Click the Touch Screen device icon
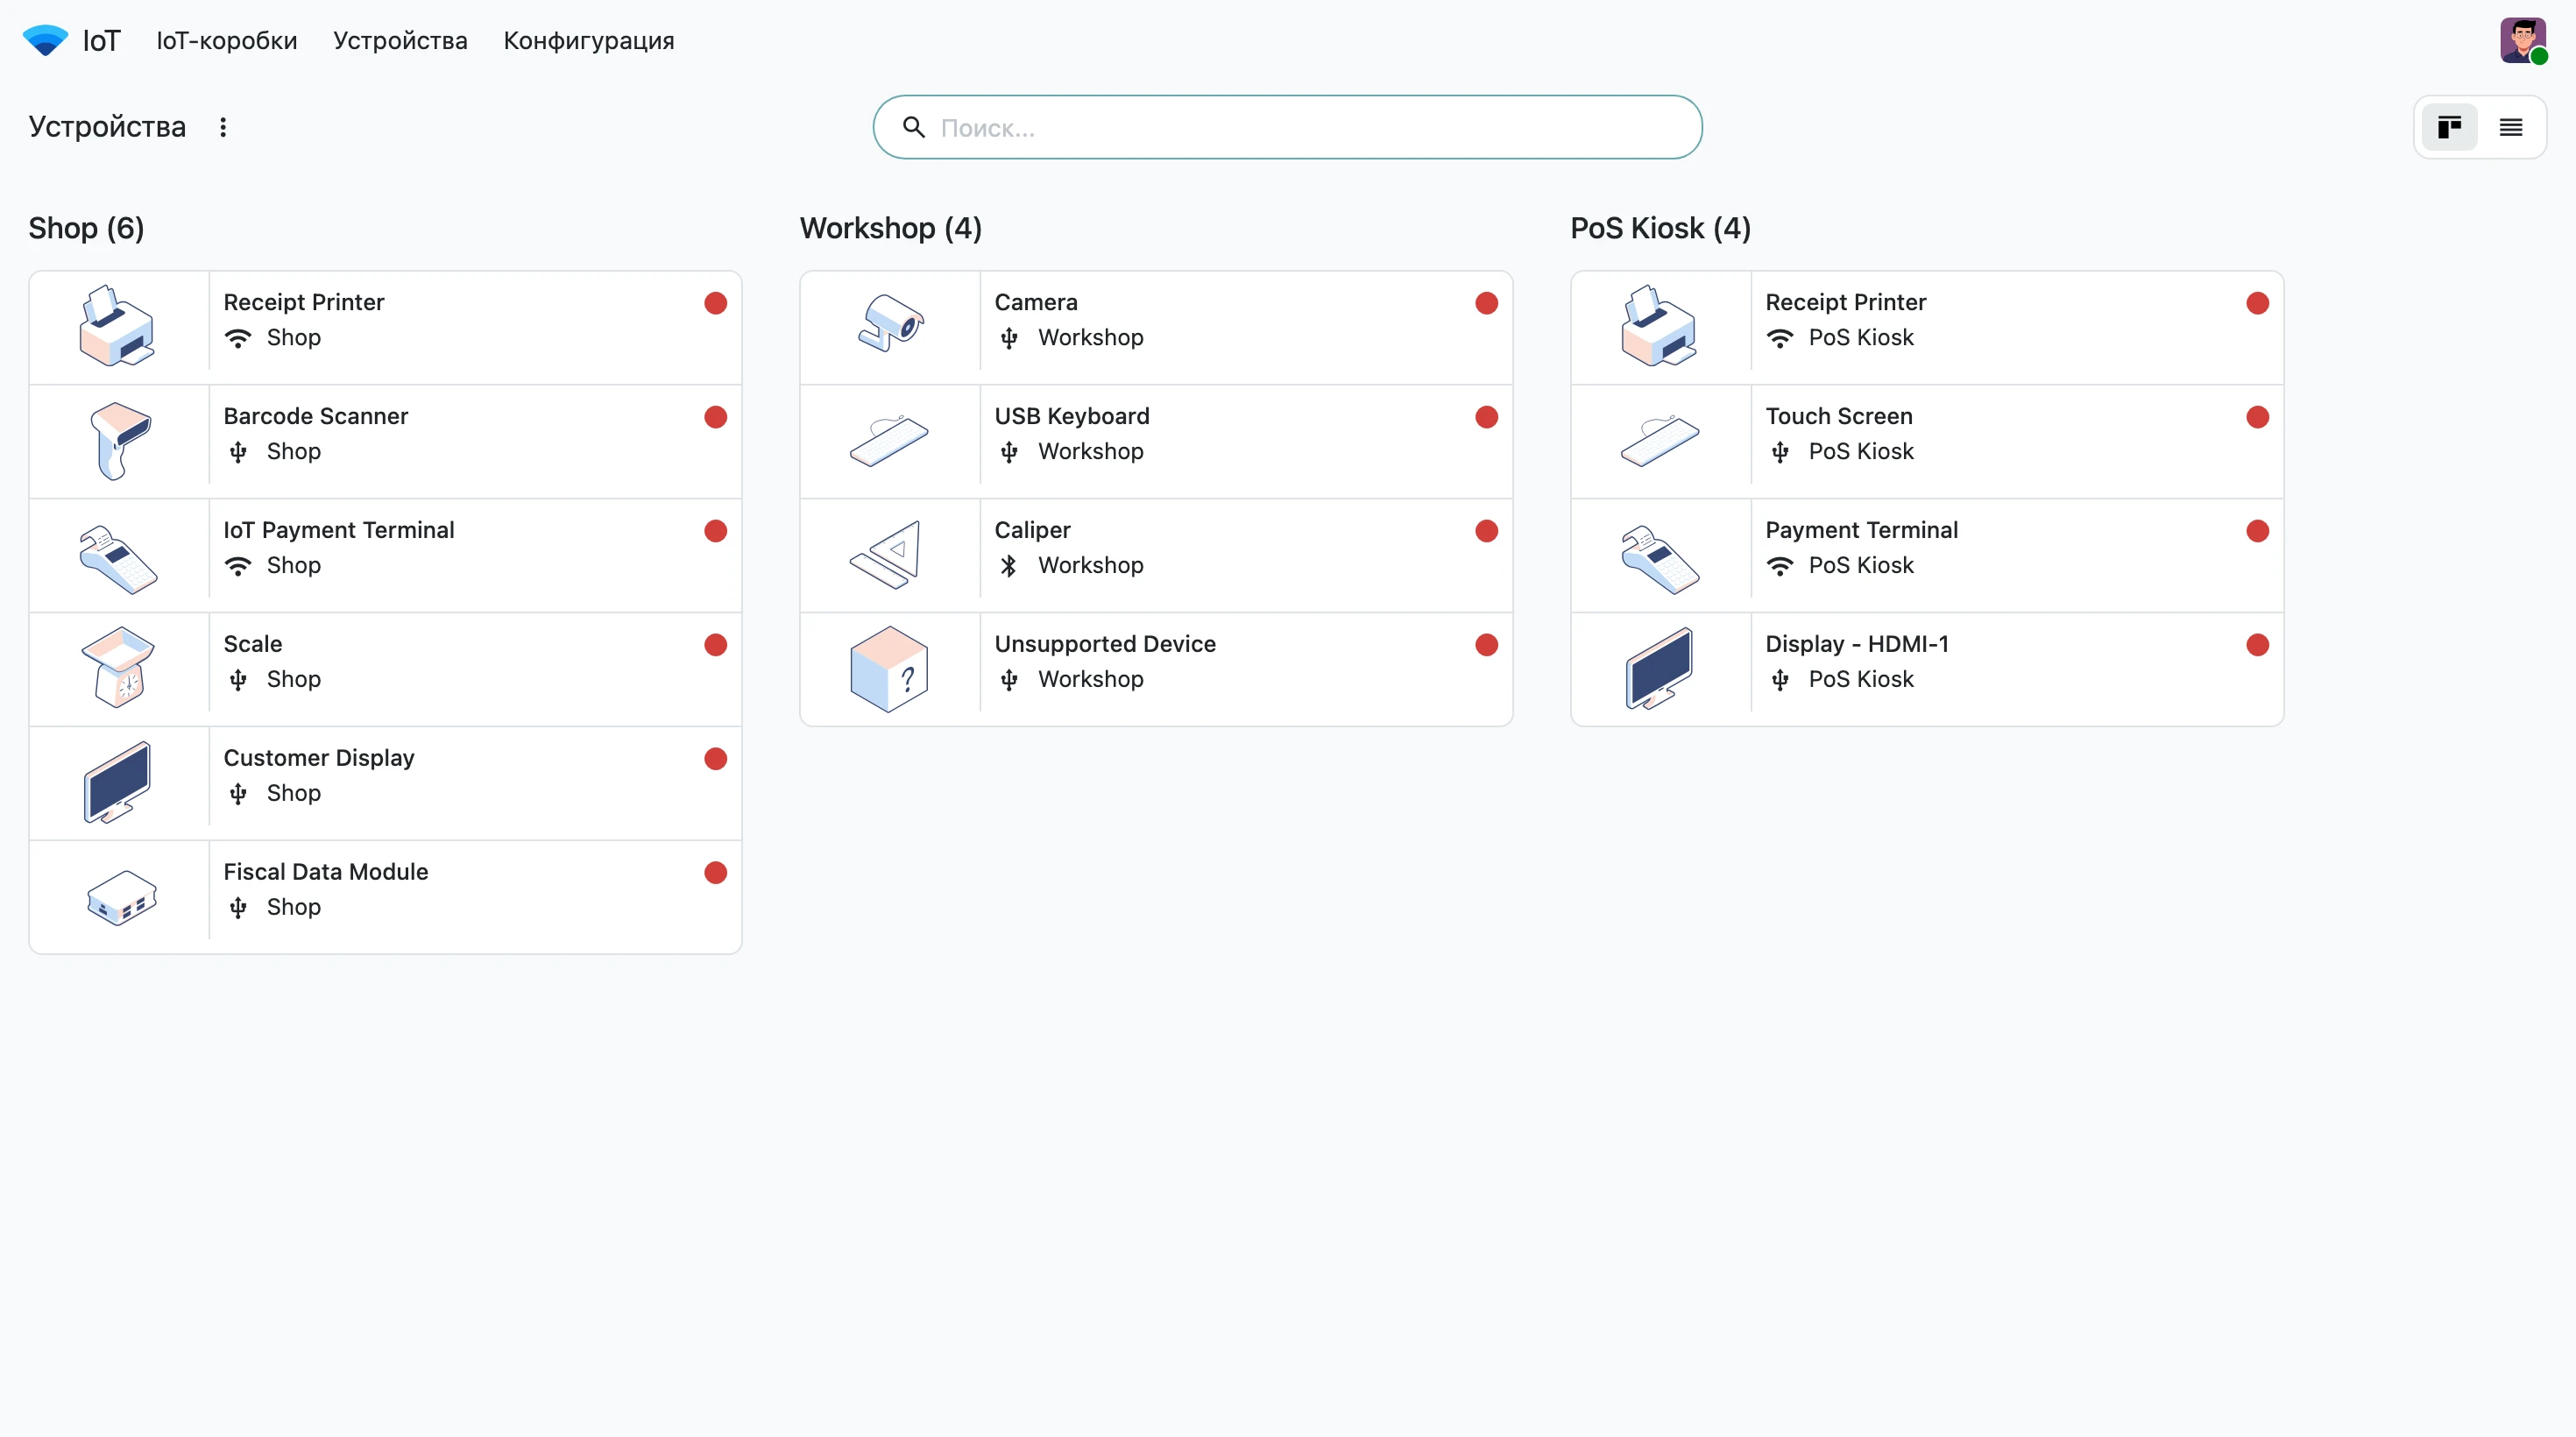The width and height of the screenshot is (2576, 1437). [x=1659, y=440]
